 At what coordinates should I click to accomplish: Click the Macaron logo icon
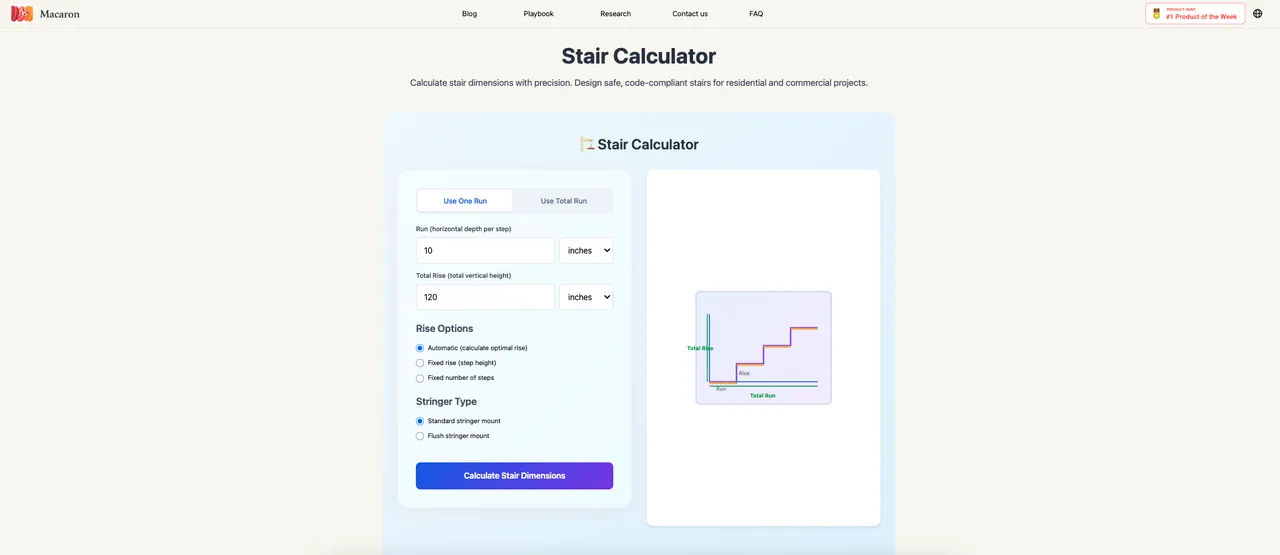(x=22, y=14)
